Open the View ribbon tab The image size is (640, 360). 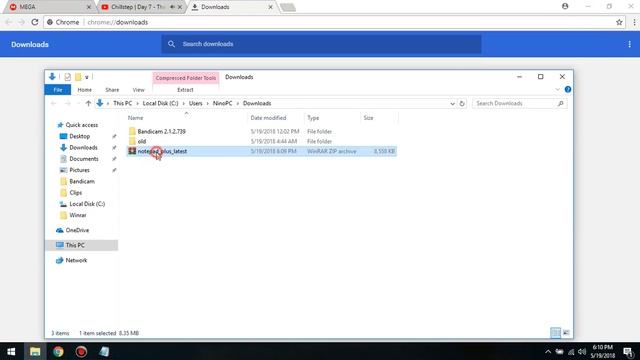(x=138, y=90)
